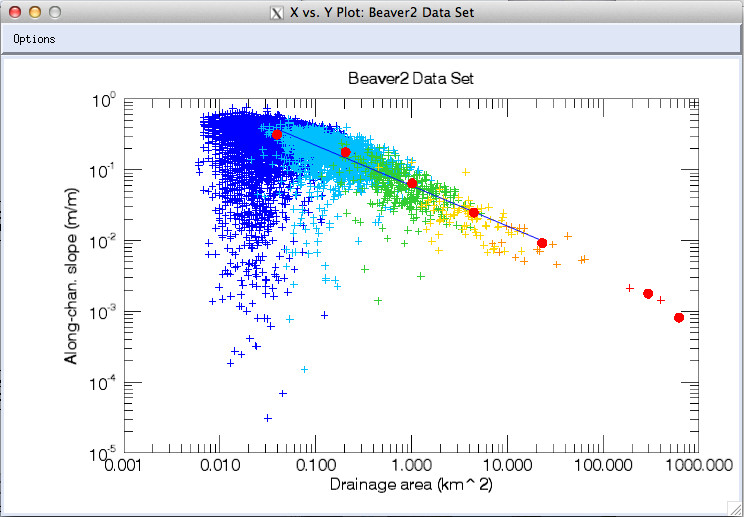Screen dimensions: 744x517
Task: Minimize the window using yellow button
Action: (35, 13)
